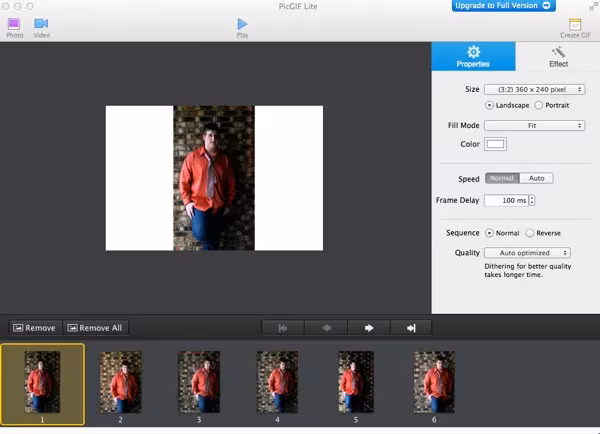
Task: Click the Remove button
Action: pos(35,328)
